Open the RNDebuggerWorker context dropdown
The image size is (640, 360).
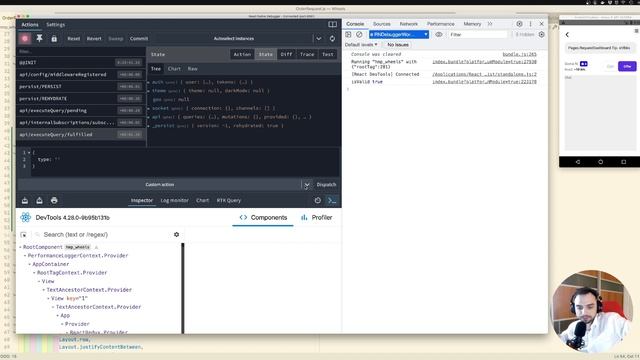(x=399, y=35)
